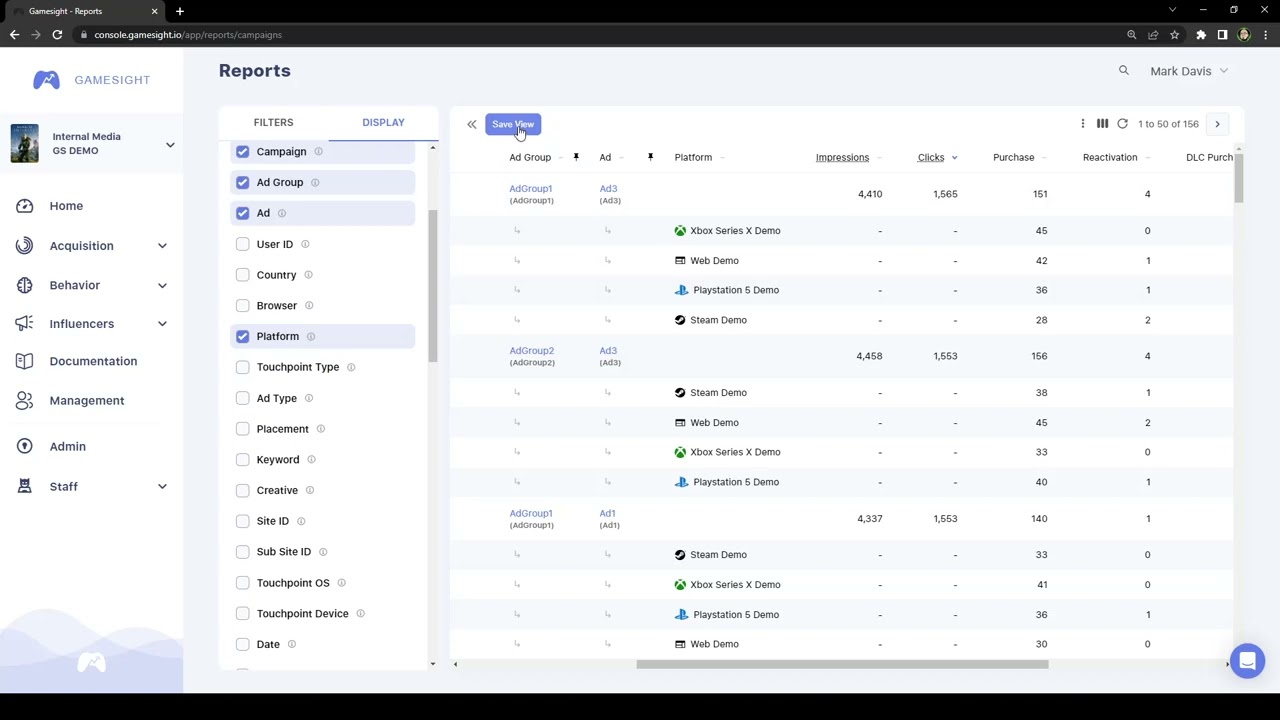Click the Acquisition sidebar icon
The width and height of the screenshot is (1280, 720).
pos(24,246)
